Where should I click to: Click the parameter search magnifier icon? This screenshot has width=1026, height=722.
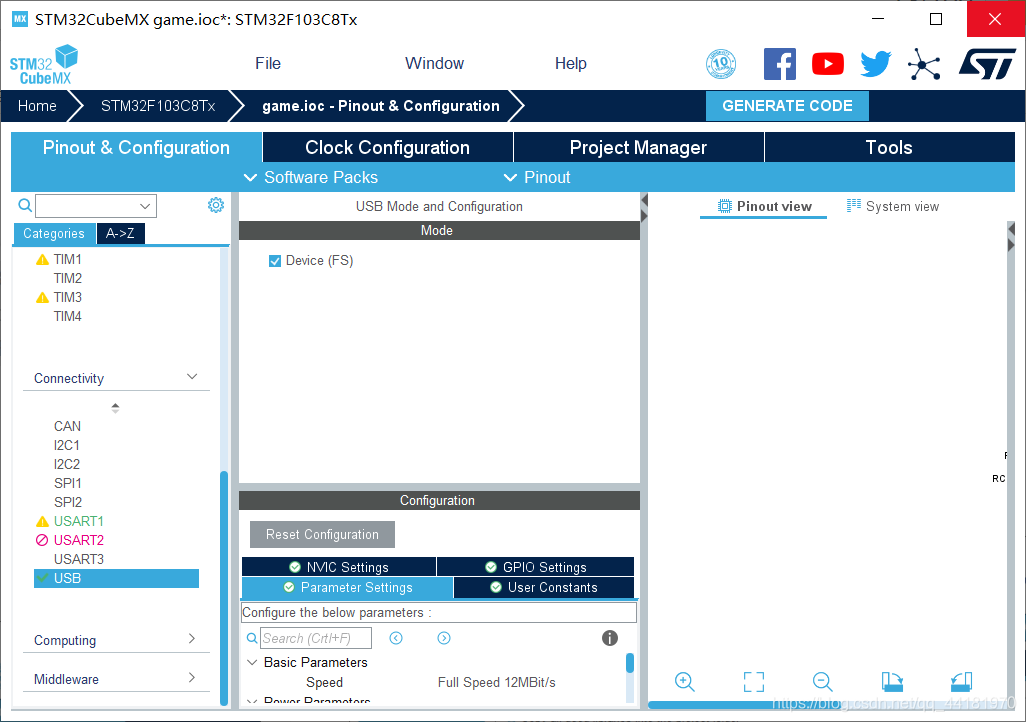(x=252, y=638)
